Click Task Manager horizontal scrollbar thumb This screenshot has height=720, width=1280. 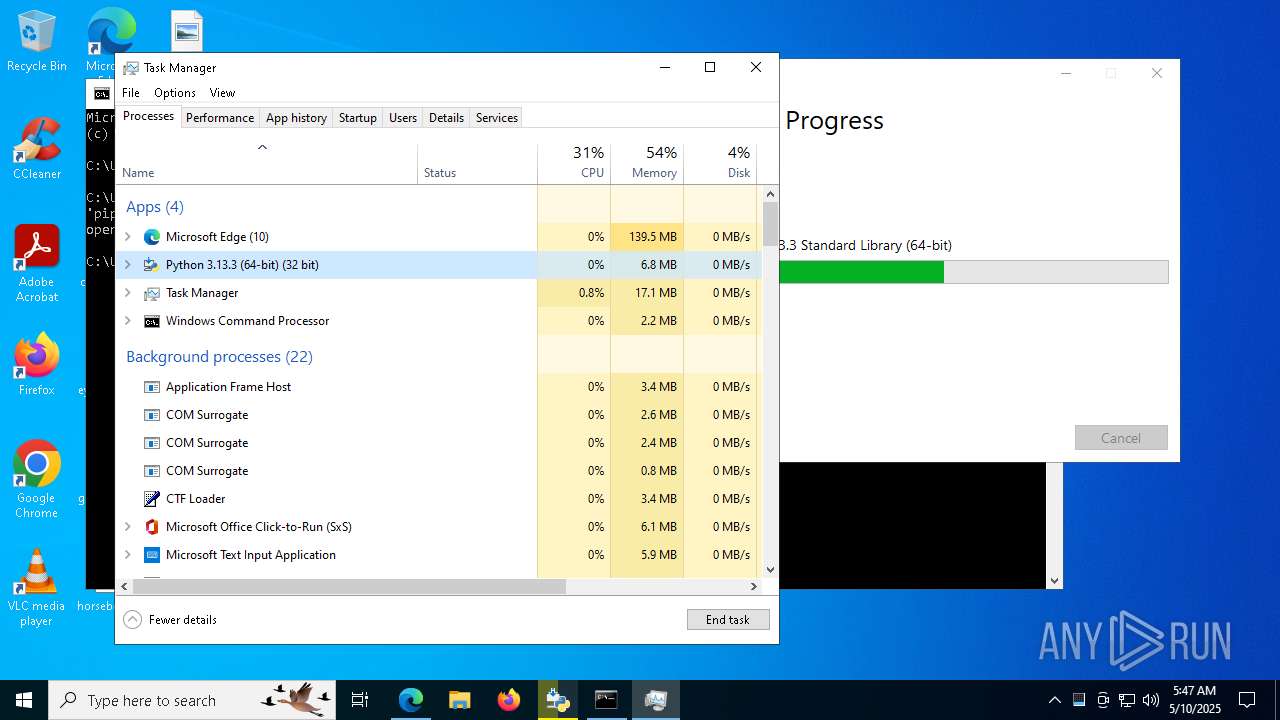[349, 587]
